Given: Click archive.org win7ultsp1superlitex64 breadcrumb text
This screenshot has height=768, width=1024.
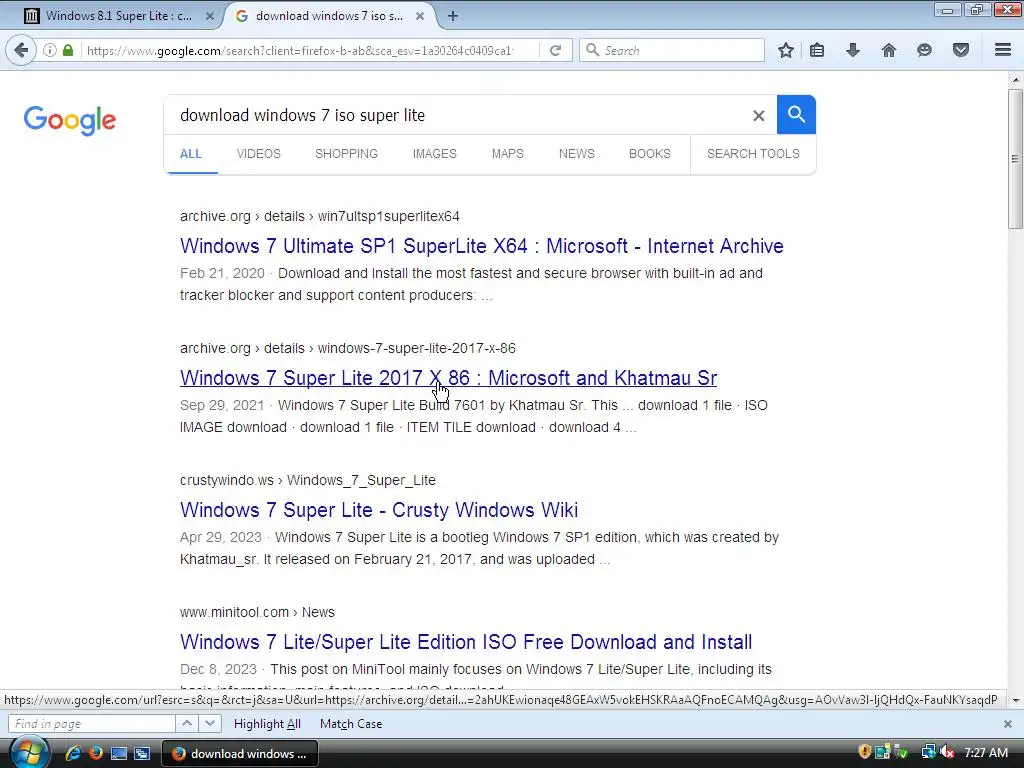Looking at the screenshot, I should 319,216.
